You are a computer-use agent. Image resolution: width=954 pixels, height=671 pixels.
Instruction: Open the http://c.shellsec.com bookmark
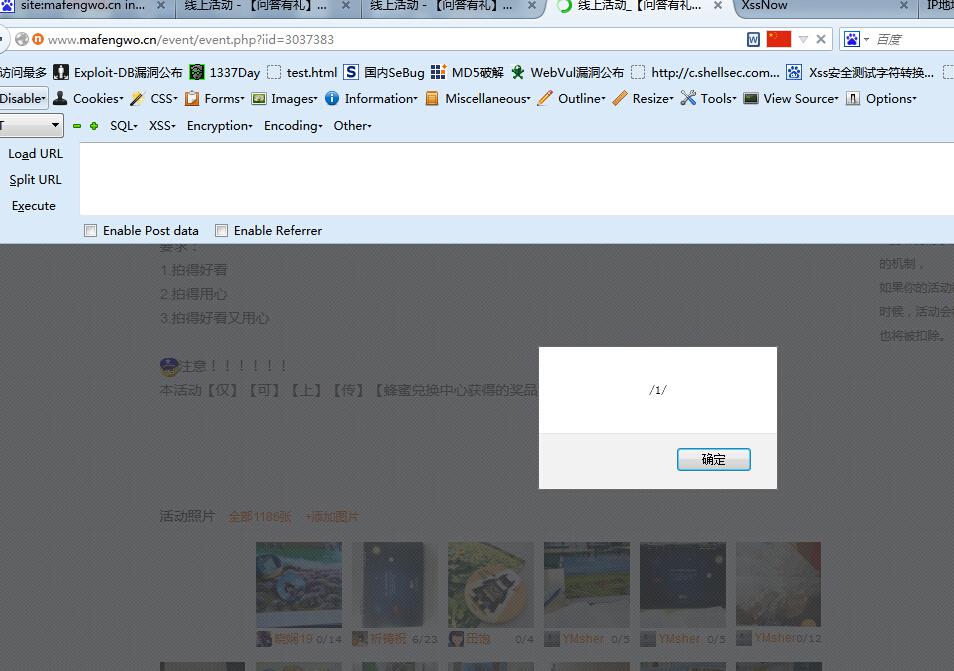coord(706,72)
